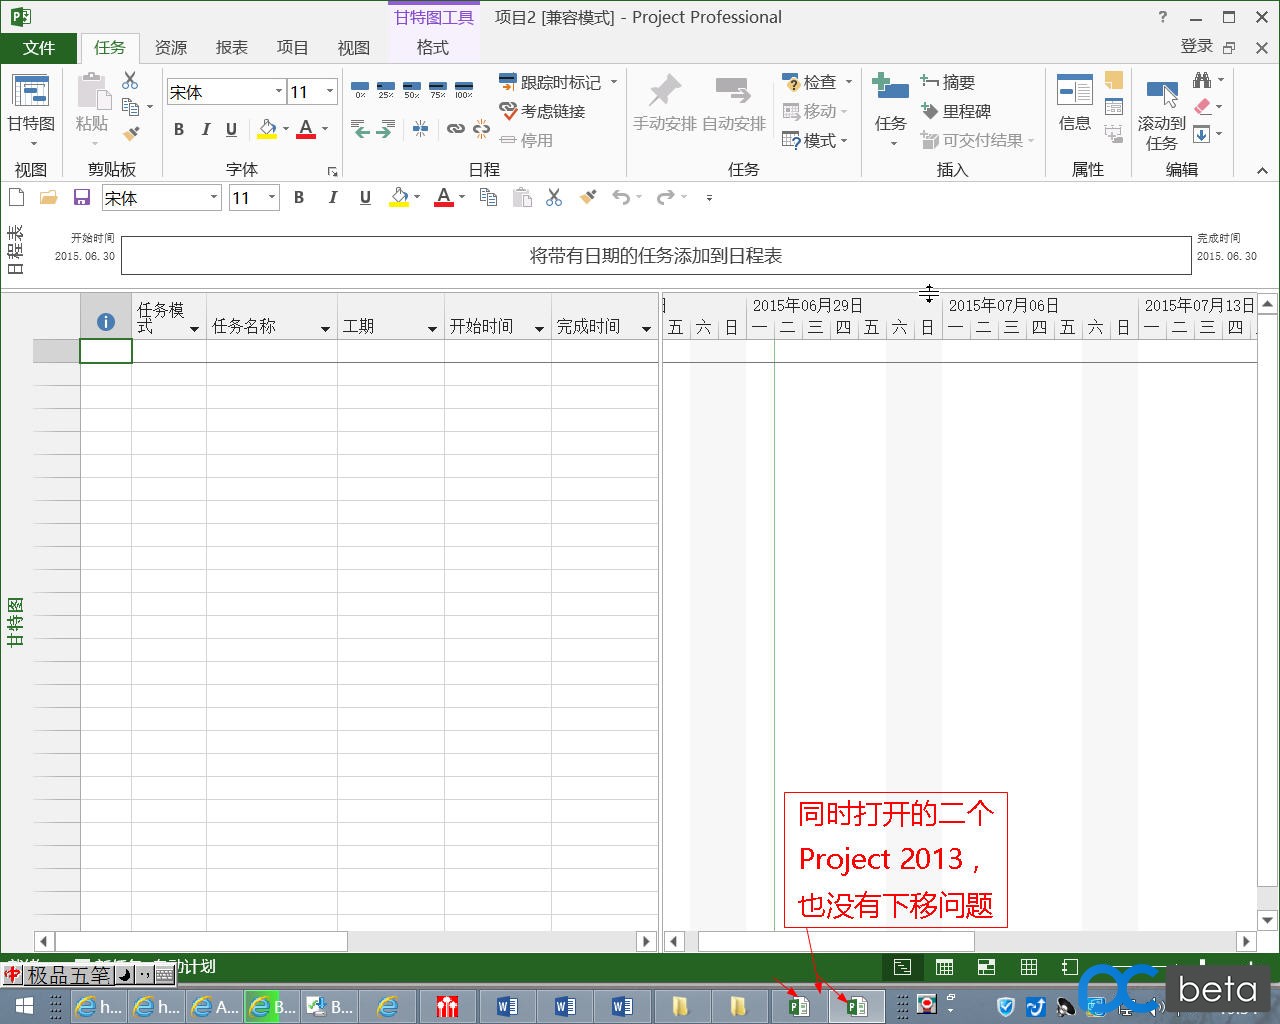The width and height of the screenshot is (1280, 1024).
Task: Mark task 100% complete
Action: click(464, 91)
